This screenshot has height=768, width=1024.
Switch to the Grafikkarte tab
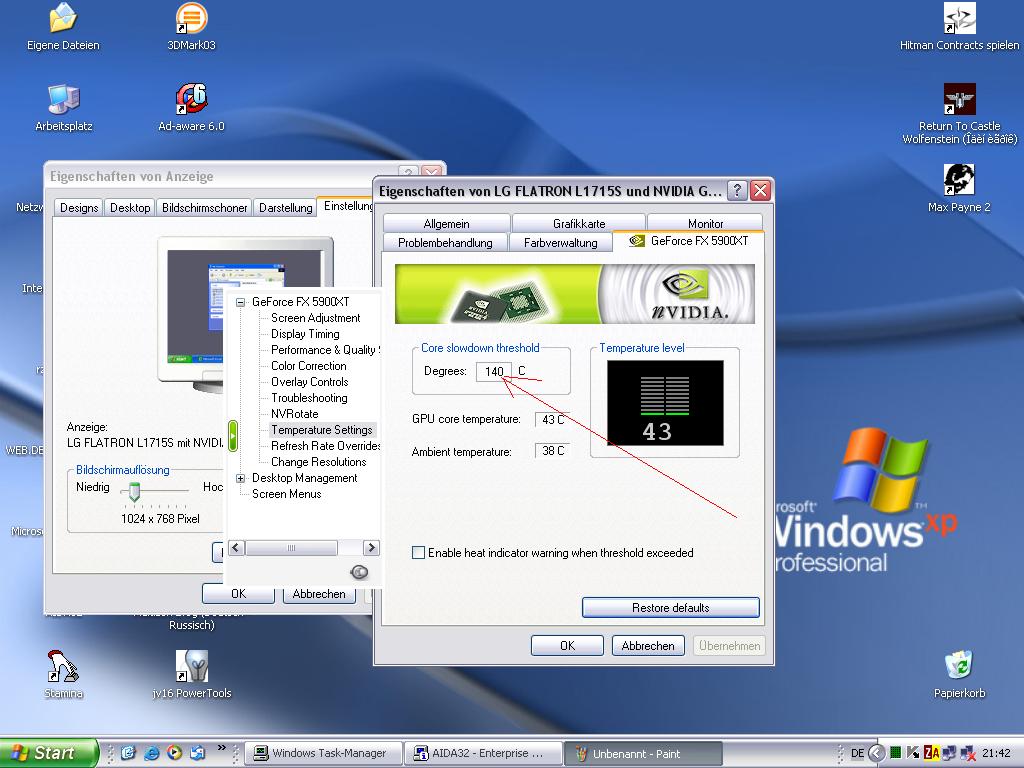[x=579, y=223]
